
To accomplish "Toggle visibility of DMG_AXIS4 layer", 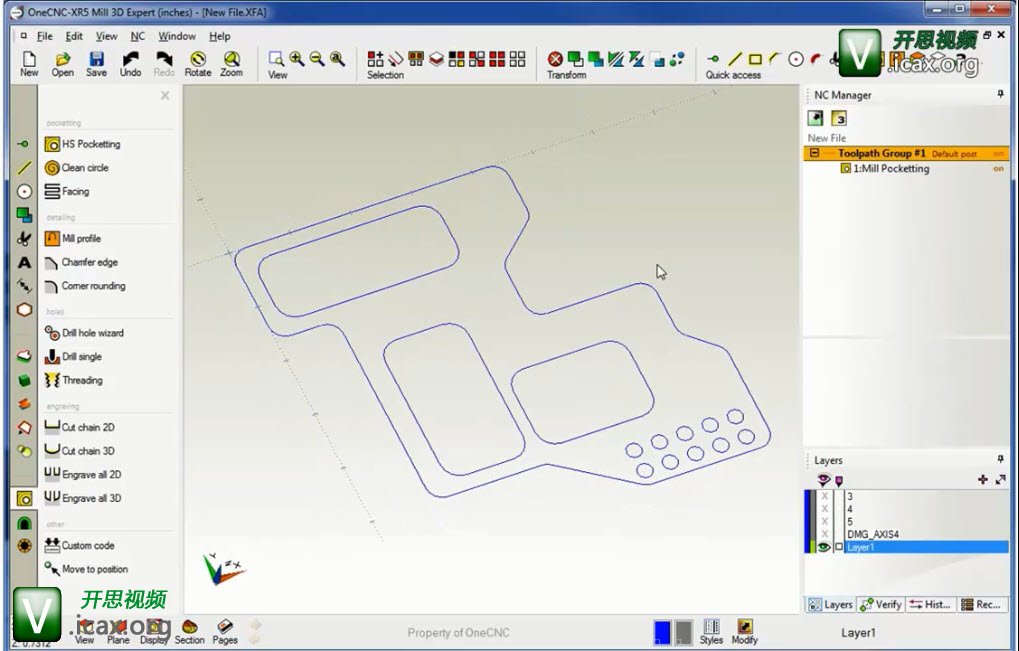I will point(824,534).
